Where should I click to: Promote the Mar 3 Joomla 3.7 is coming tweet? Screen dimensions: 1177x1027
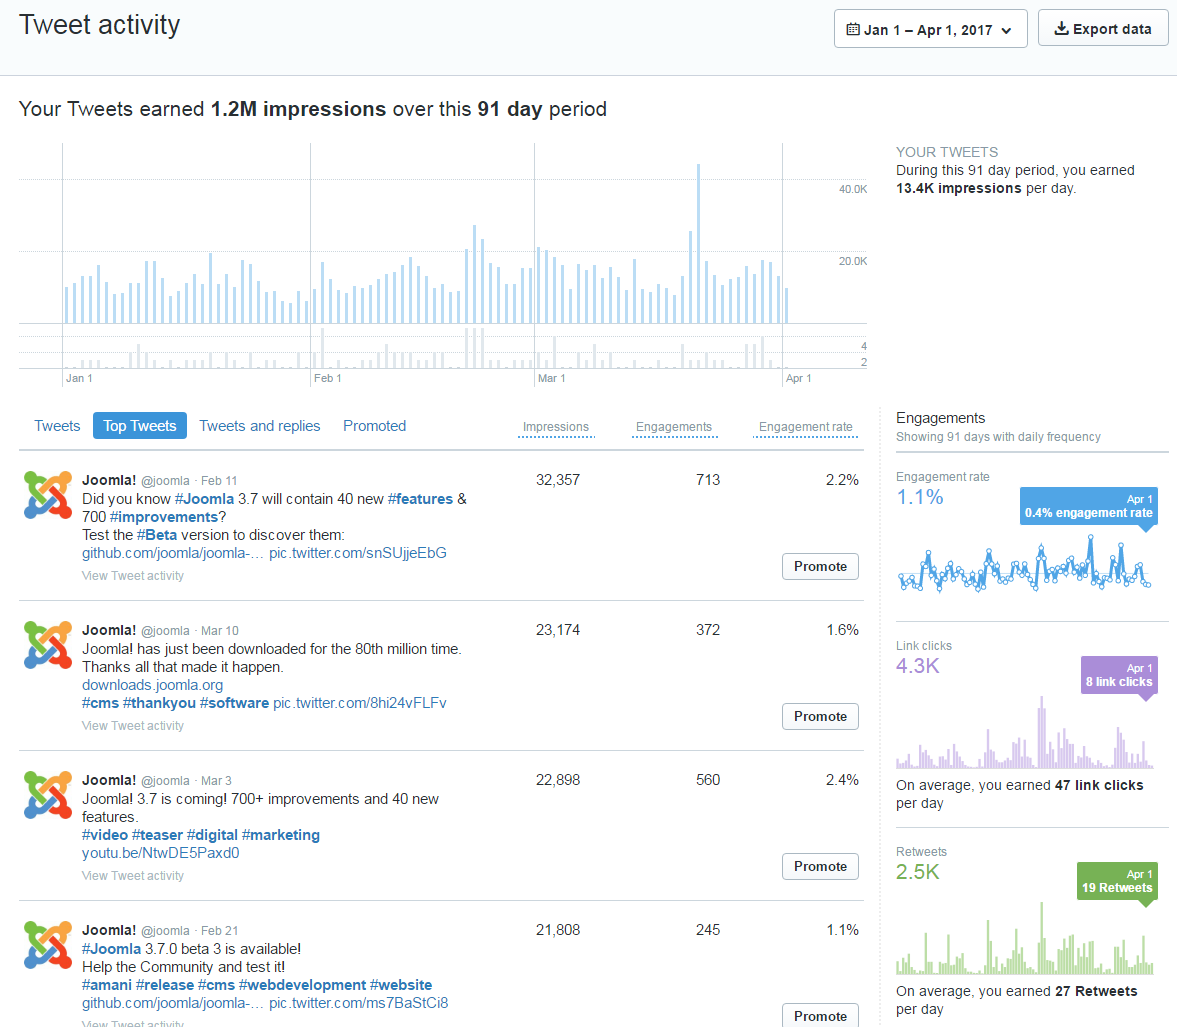[x=820, y=866]
